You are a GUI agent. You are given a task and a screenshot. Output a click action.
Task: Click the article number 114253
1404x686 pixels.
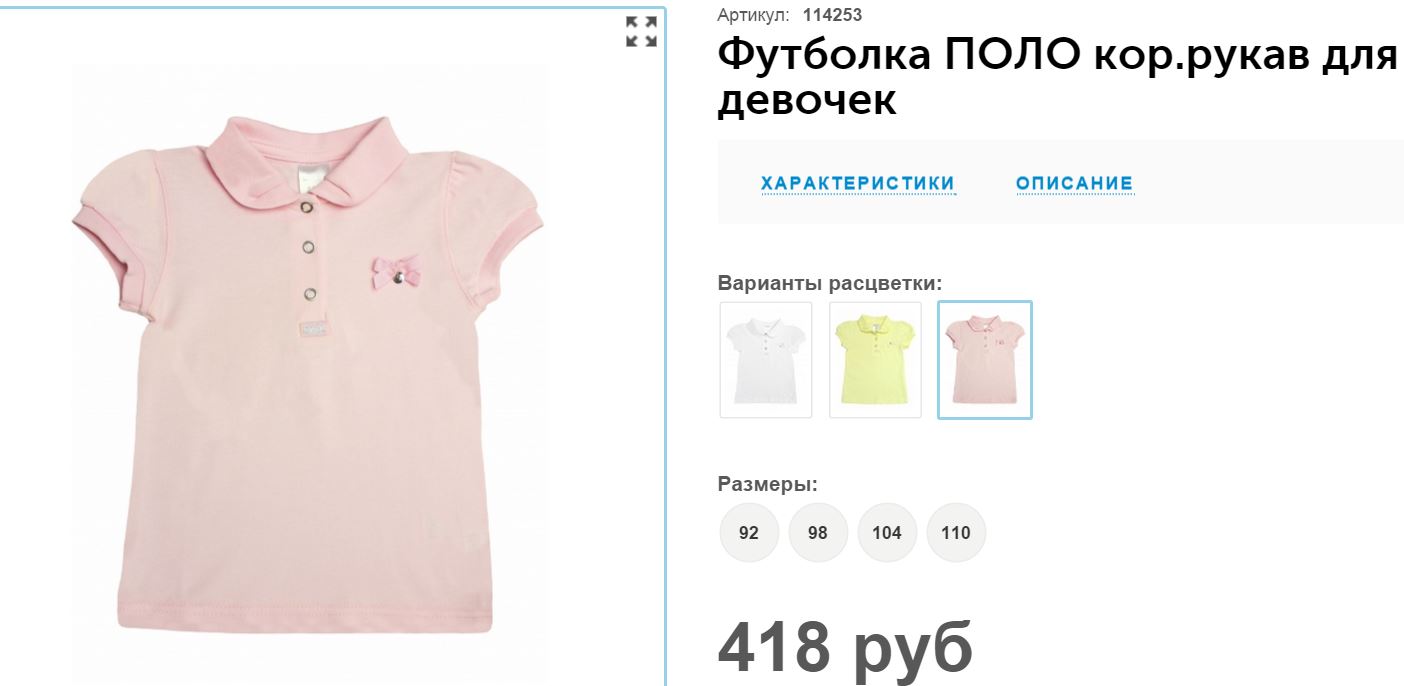832,15
